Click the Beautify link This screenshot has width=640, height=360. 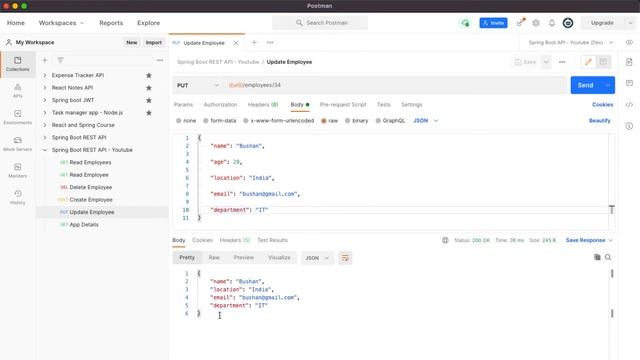point(600,121)
